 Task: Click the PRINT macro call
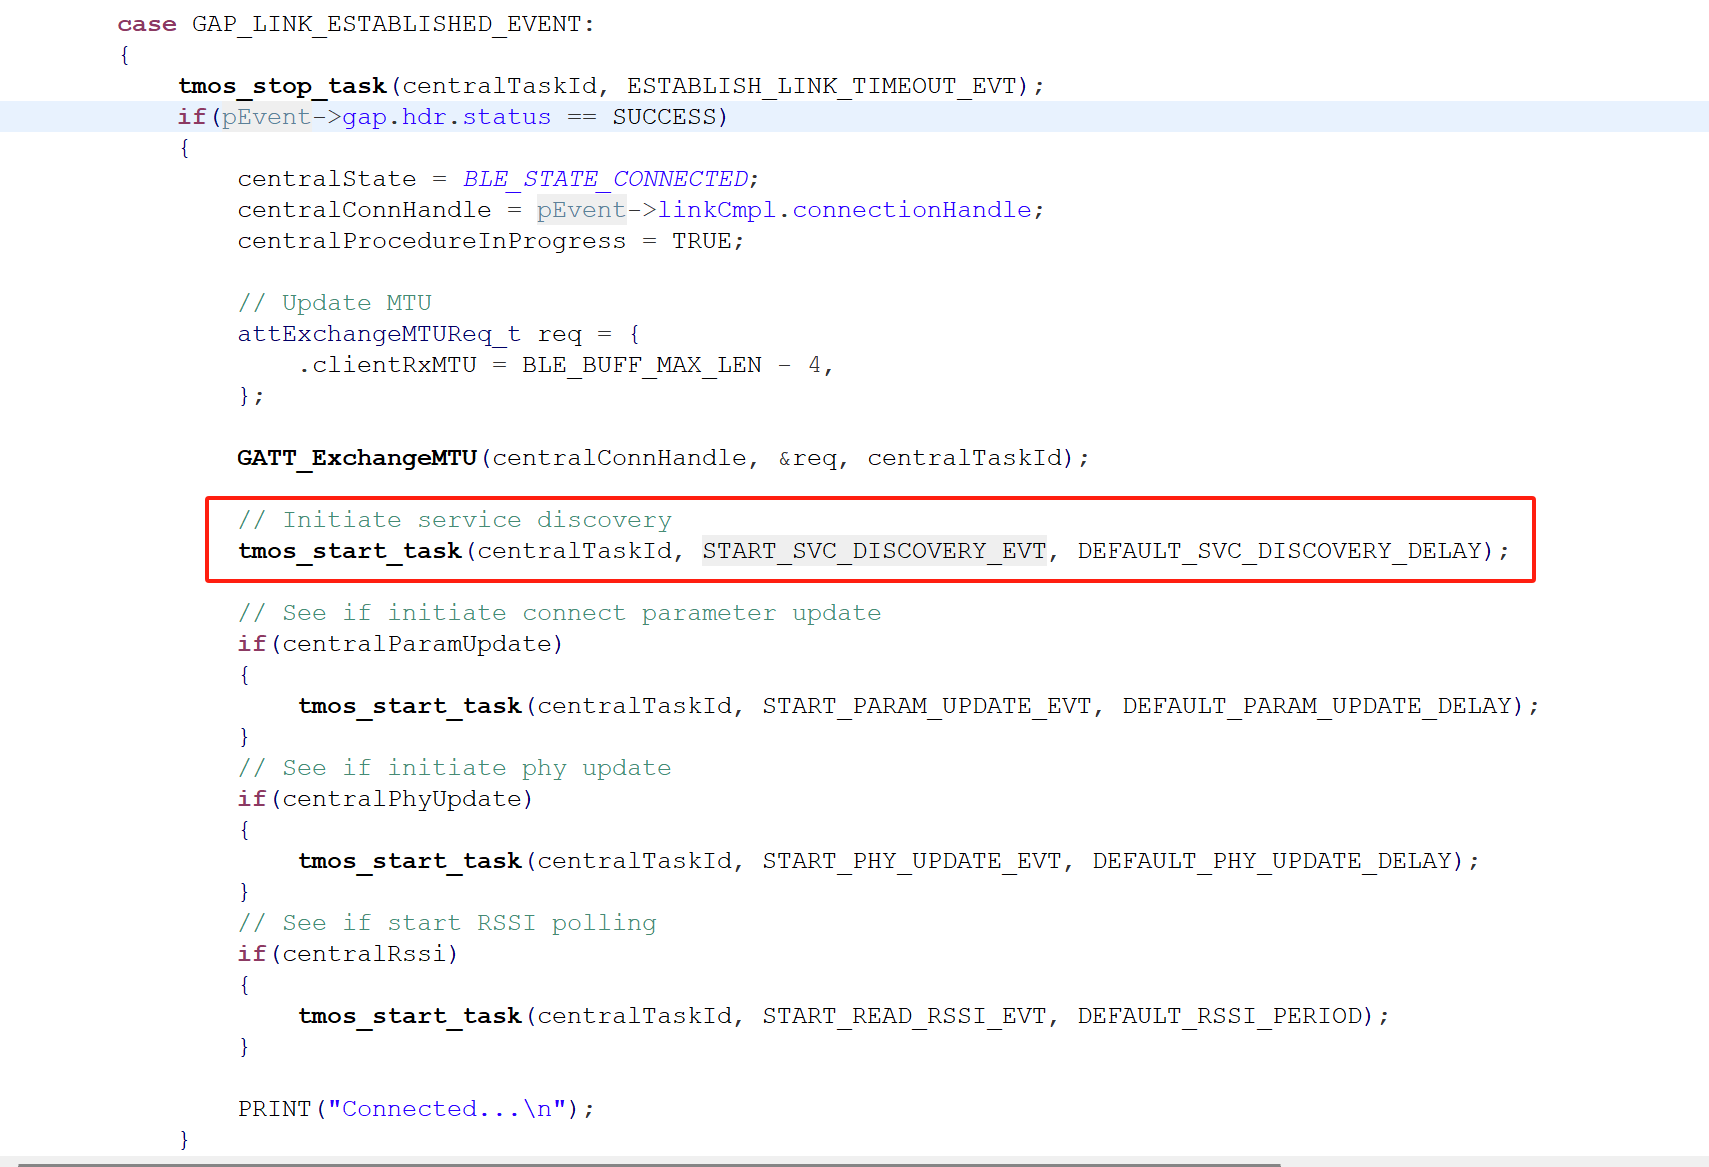pos(275,1109)
